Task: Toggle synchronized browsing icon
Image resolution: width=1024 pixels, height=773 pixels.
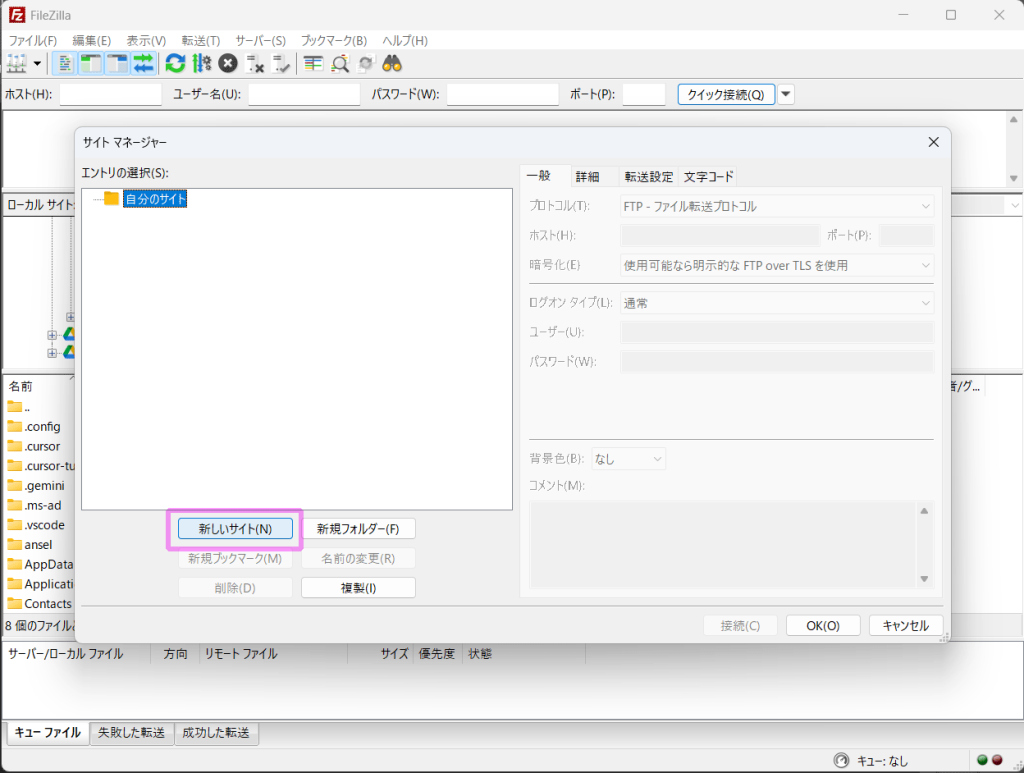Action: pos(366,64)
